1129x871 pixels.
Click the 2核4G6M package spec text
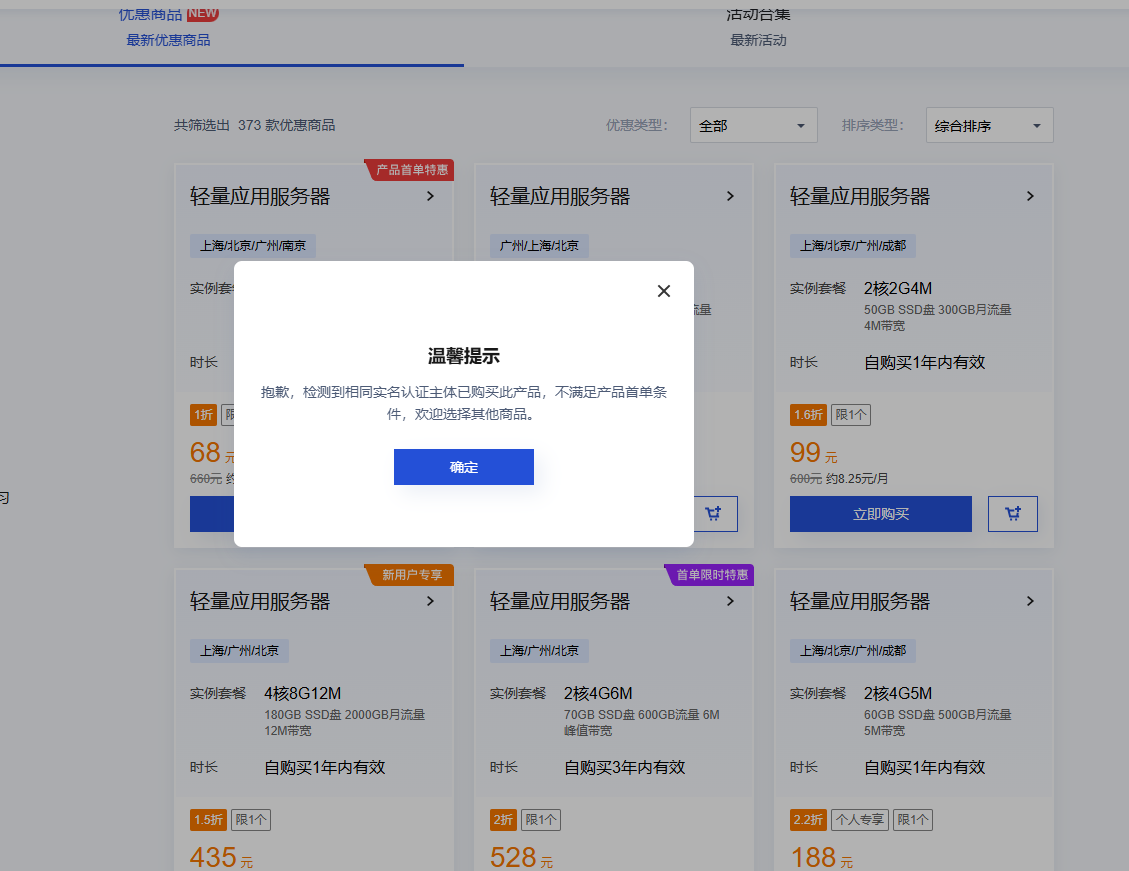(598, 693)
